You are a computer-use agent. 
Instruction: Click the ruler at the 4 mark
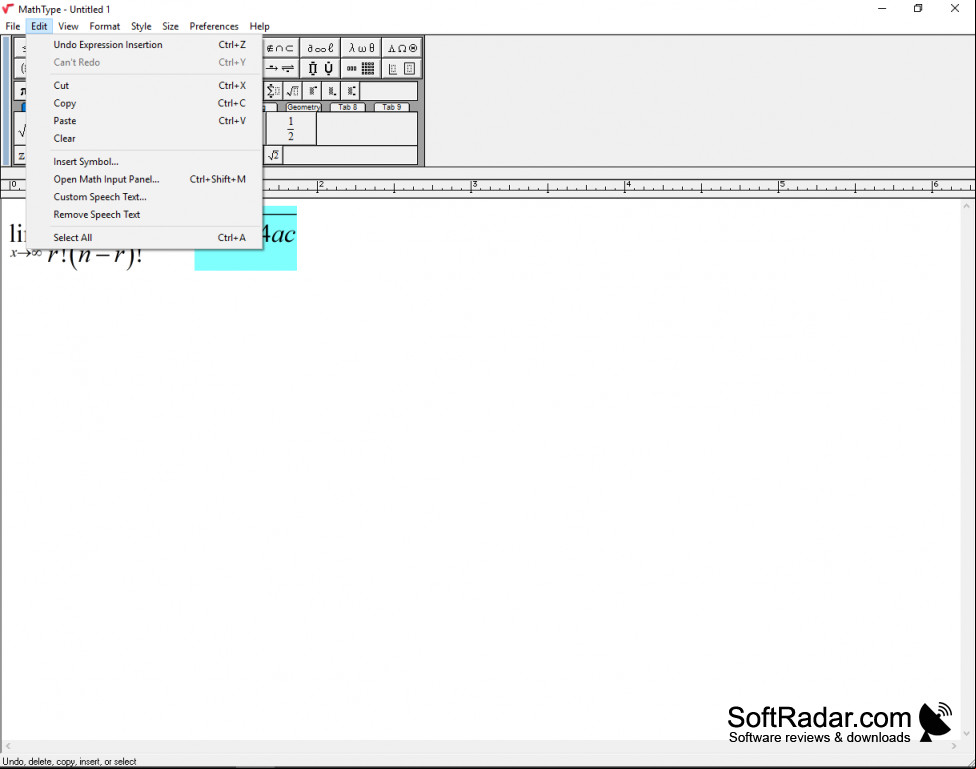(627, 185)
